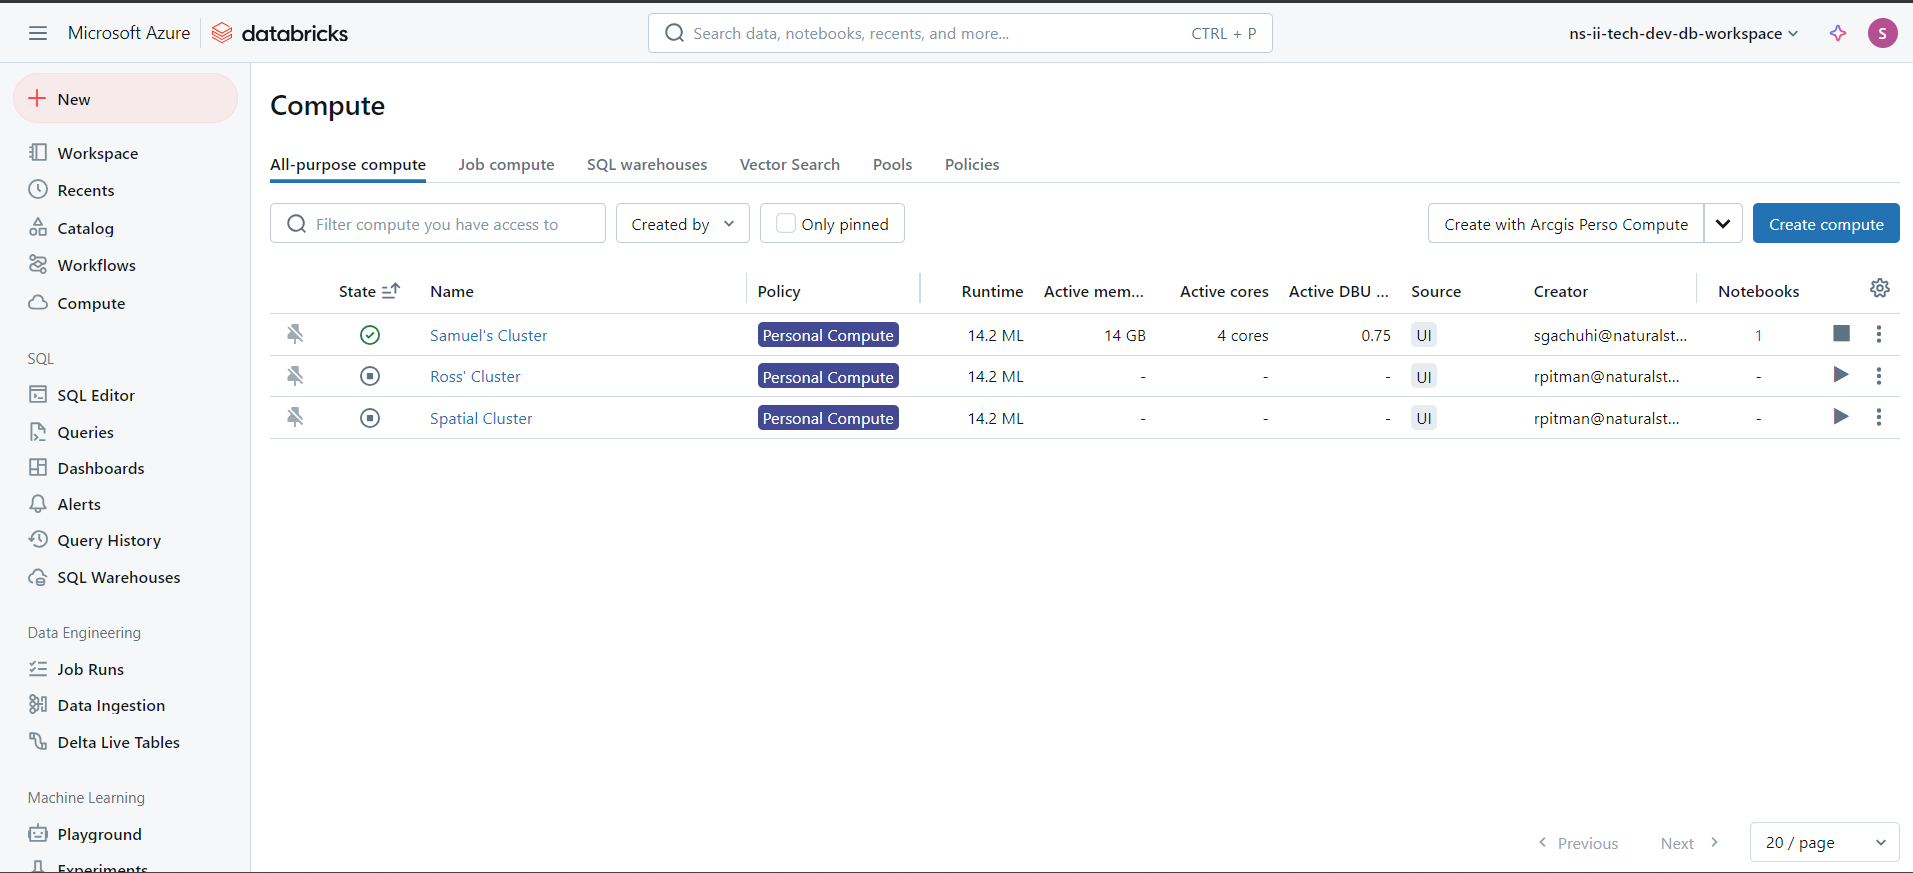Open the hamburger sidebar menu
The image size is (1913, 873).
(x=38, y=33)
